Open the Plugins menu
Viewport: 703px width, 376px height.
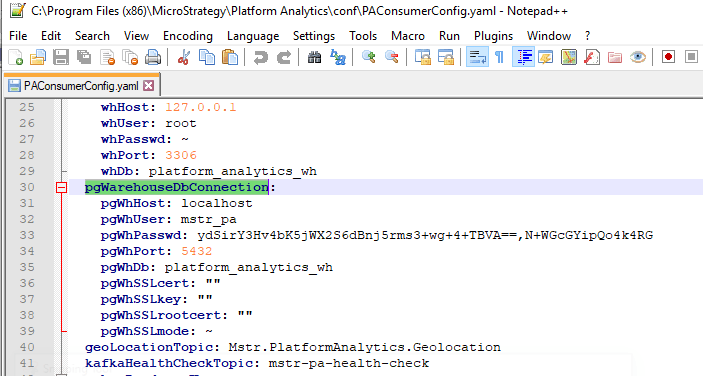click(x=493, y=36)
